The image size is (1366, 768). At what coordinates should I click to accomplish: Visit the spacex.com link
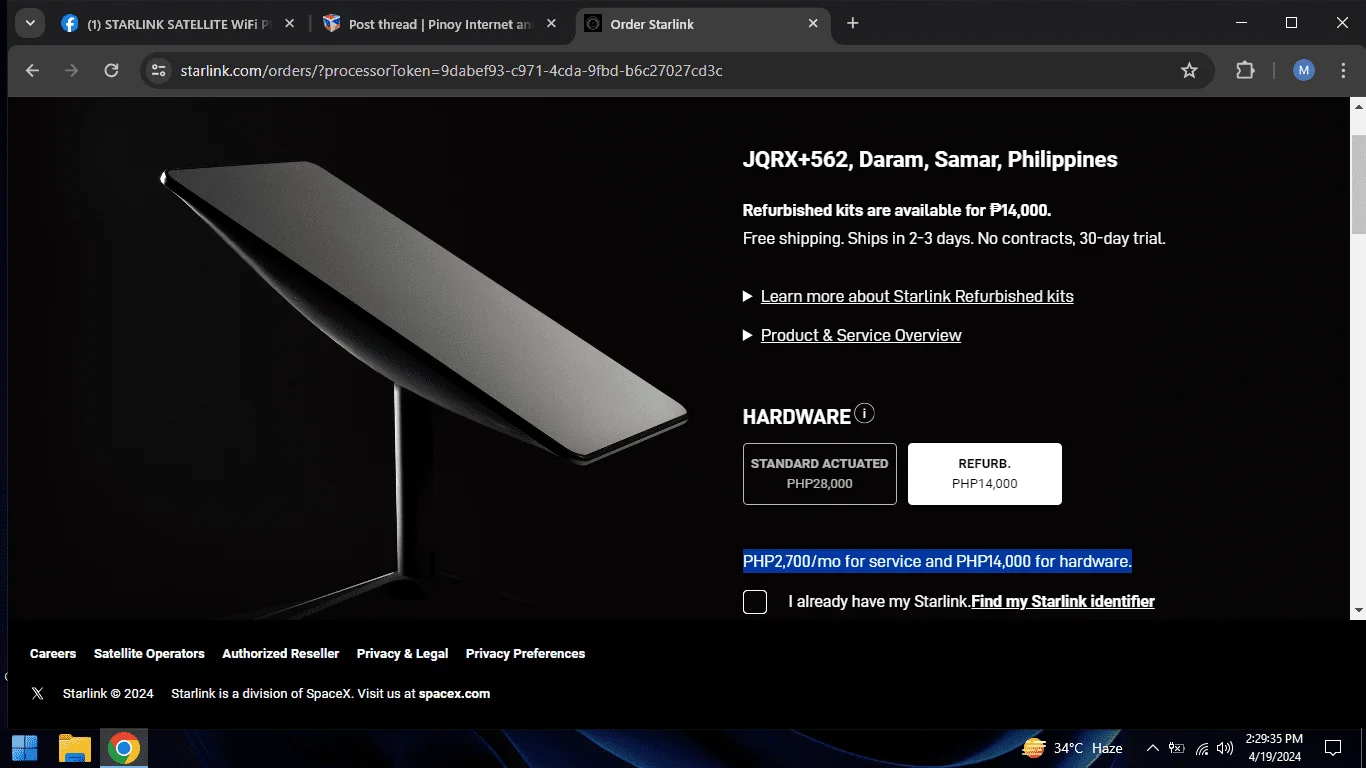[x=454, y=693]
